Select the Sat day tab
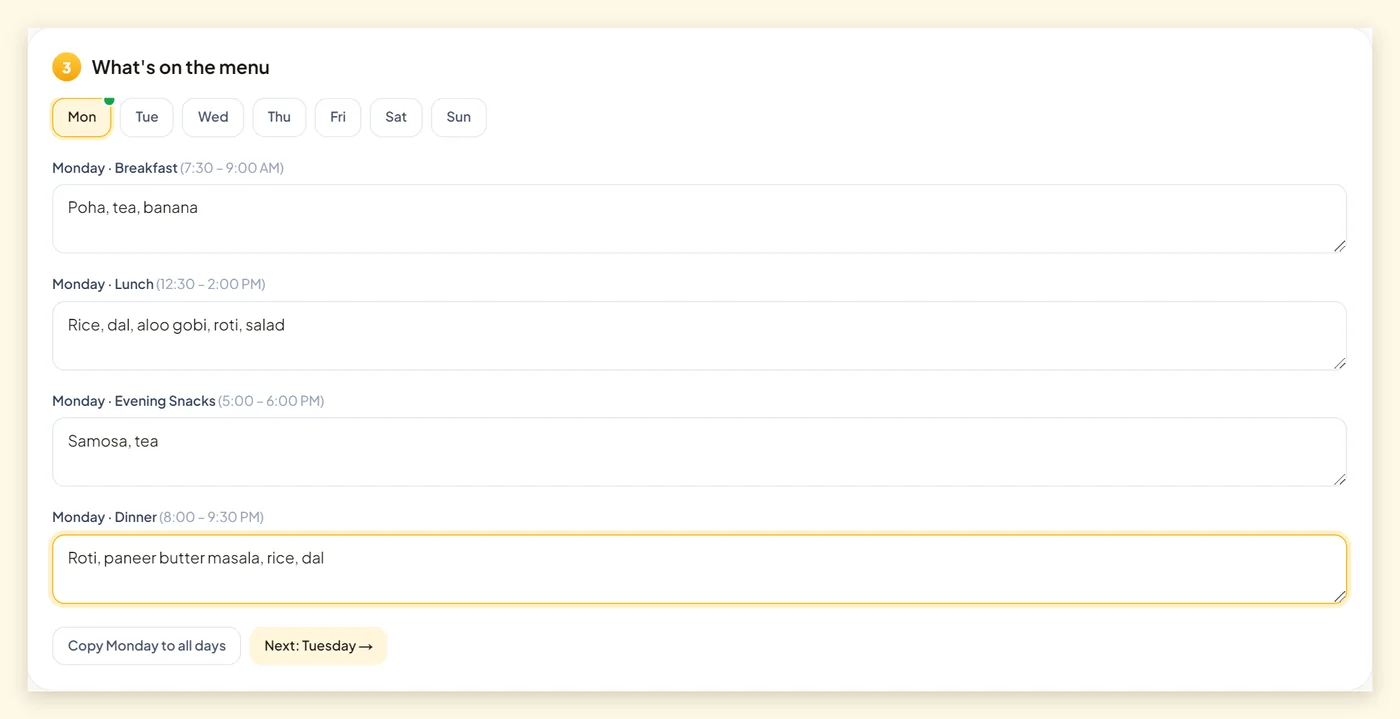The height and width of the screenshot is (719, 1400). (396, 117)
